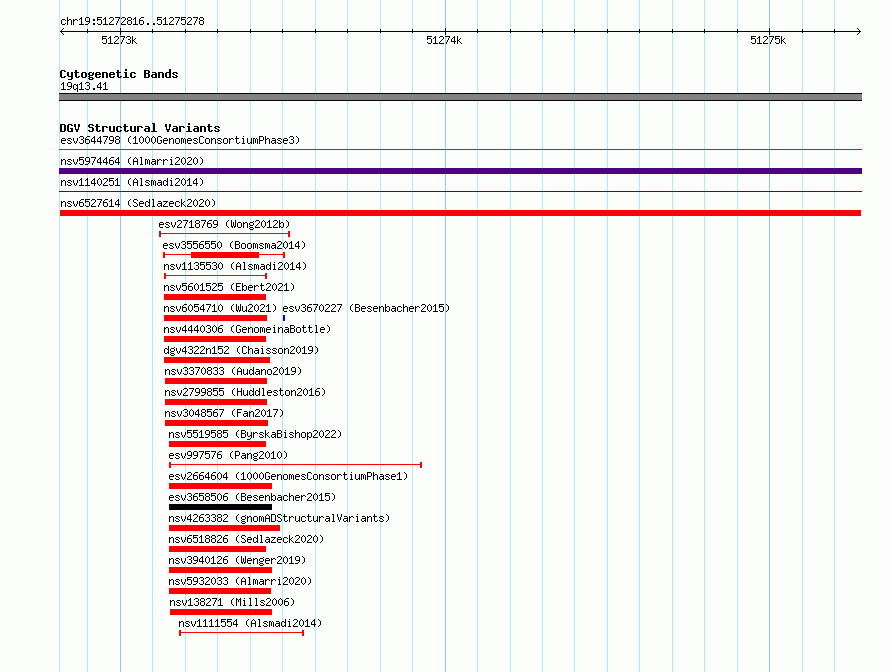Click the 51273k ruler position label
The image size is (890, 672).
(x=119, y=40)
